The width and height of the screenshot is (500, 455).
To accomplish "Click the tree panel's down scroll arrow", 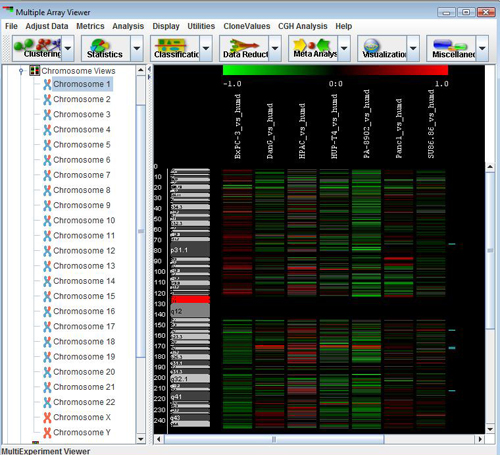I will pos(141,439).
